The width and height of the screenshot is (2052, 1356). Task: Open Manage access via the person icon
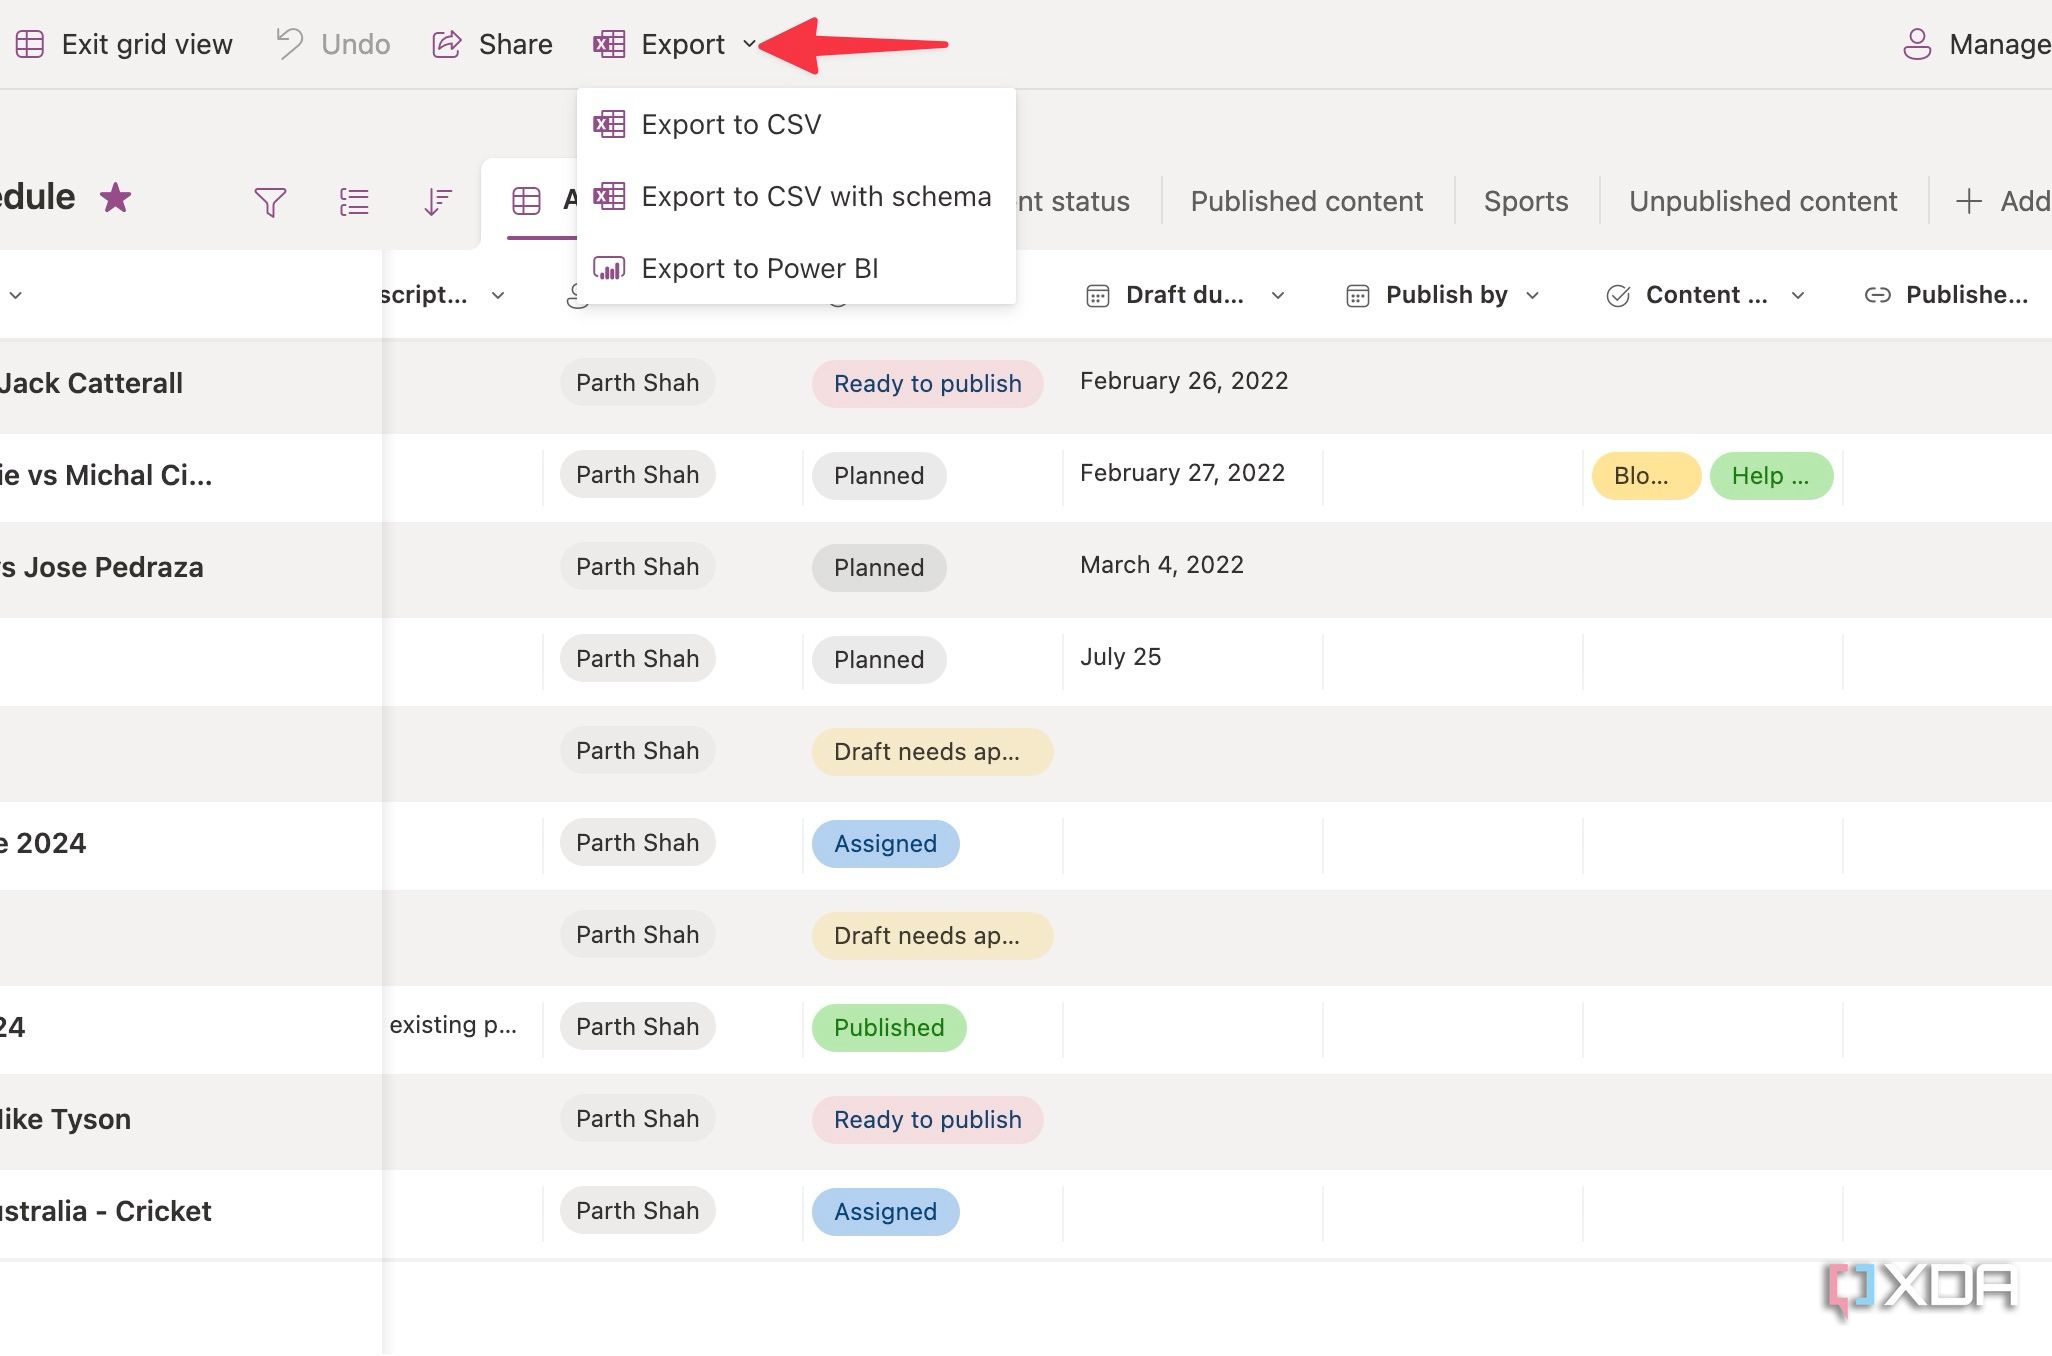click(x=1918, y=44)
